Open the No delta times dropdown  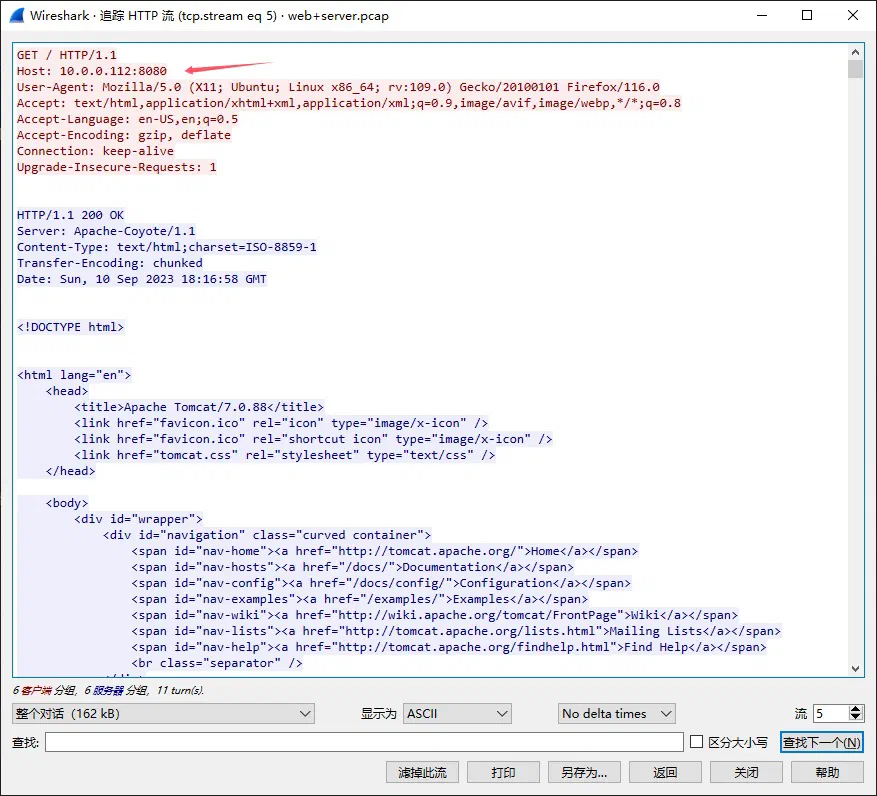point(616,713)
